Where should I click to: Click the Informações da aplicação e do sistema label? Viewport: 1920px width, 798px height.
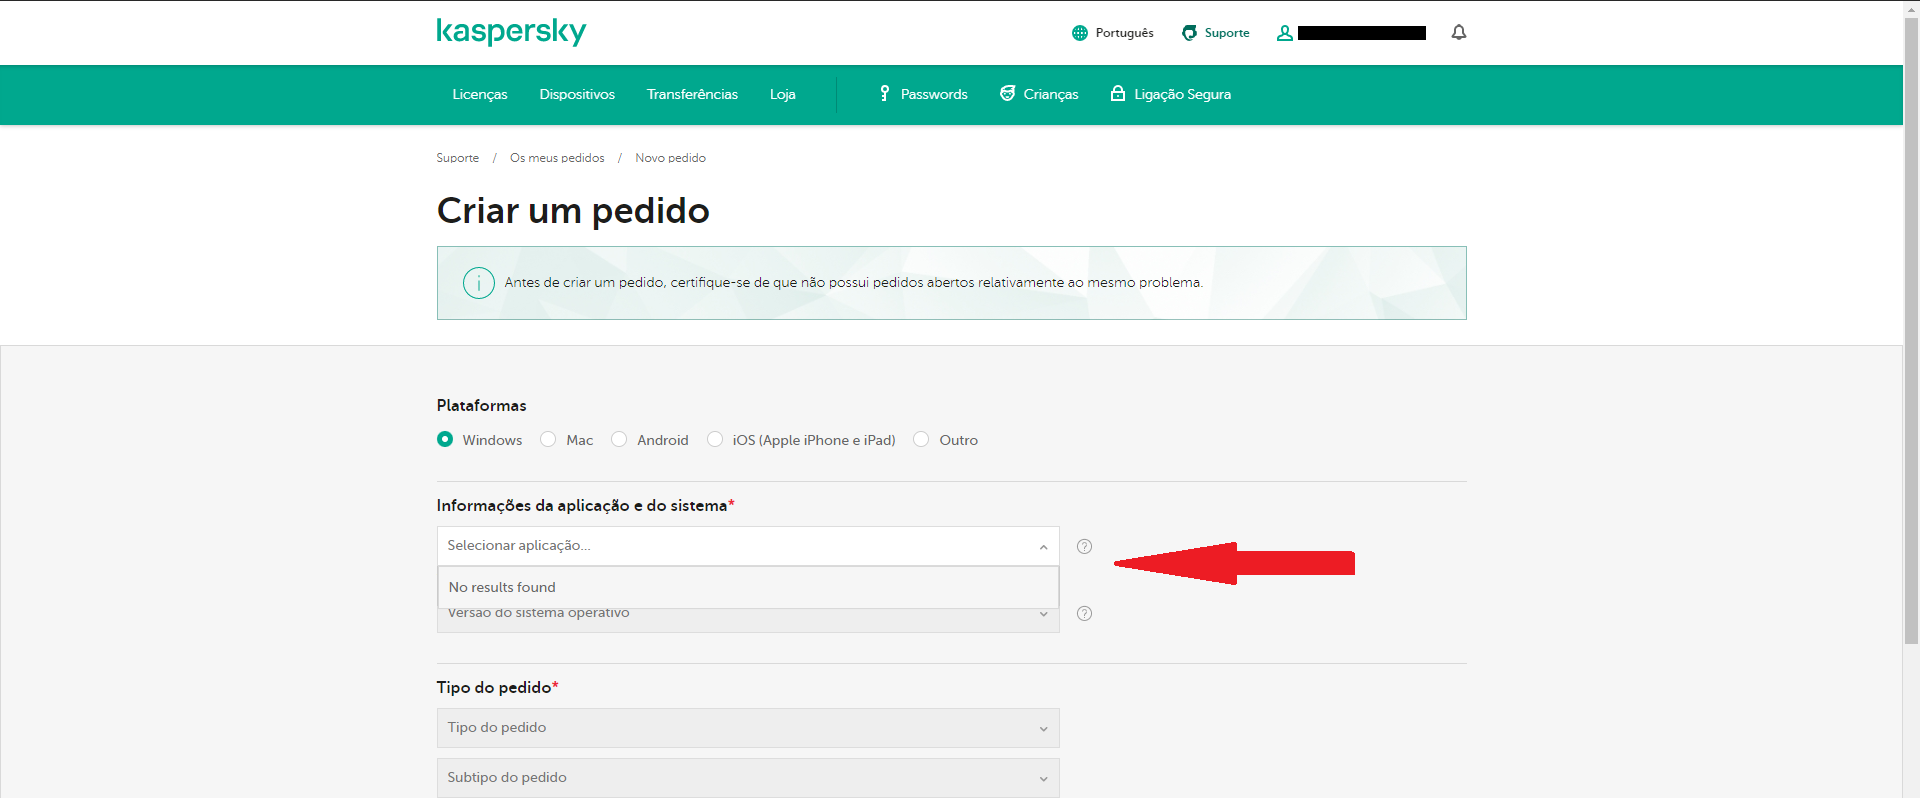click(585, 505)
